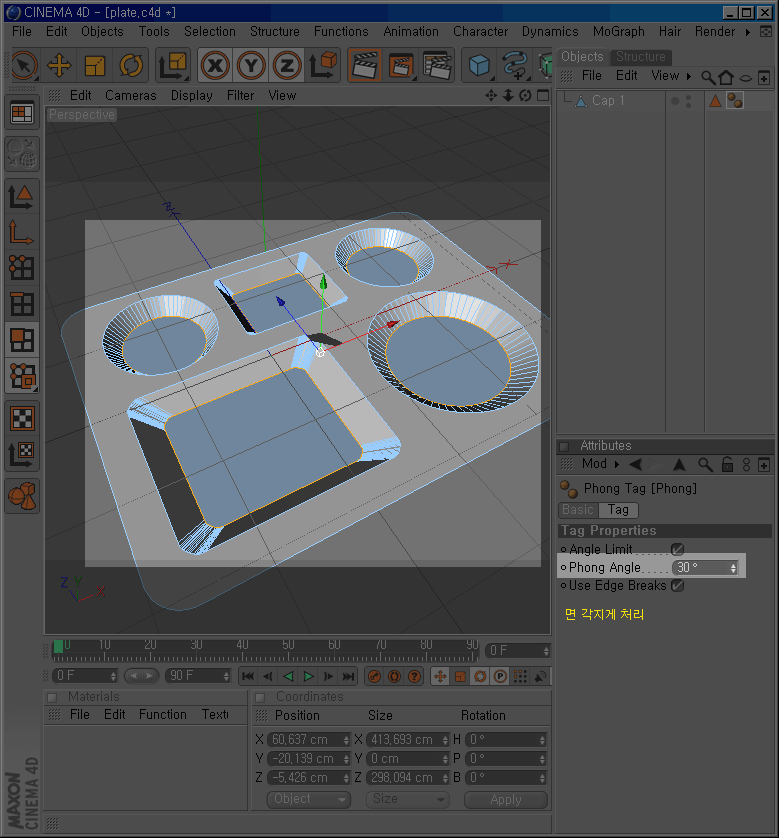Switch world/object coordinate system icon
This screenshot has width=779, height=838.
pyautogui.click(x=323, y=66)
